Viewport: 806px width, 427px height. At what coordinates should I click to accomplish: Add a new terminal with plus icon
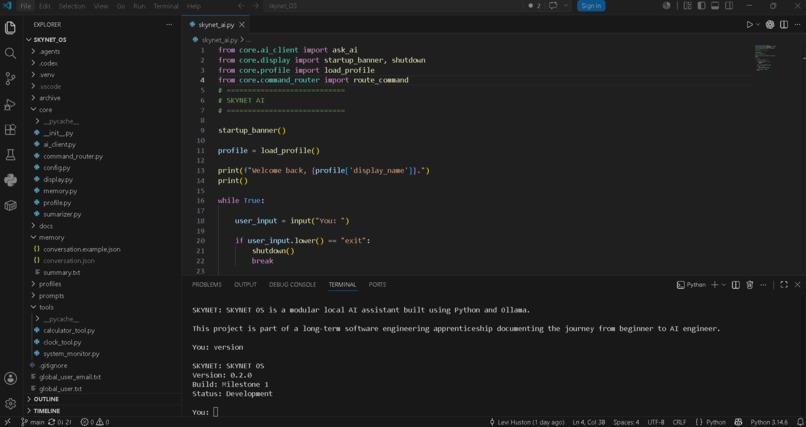point(714,285)
